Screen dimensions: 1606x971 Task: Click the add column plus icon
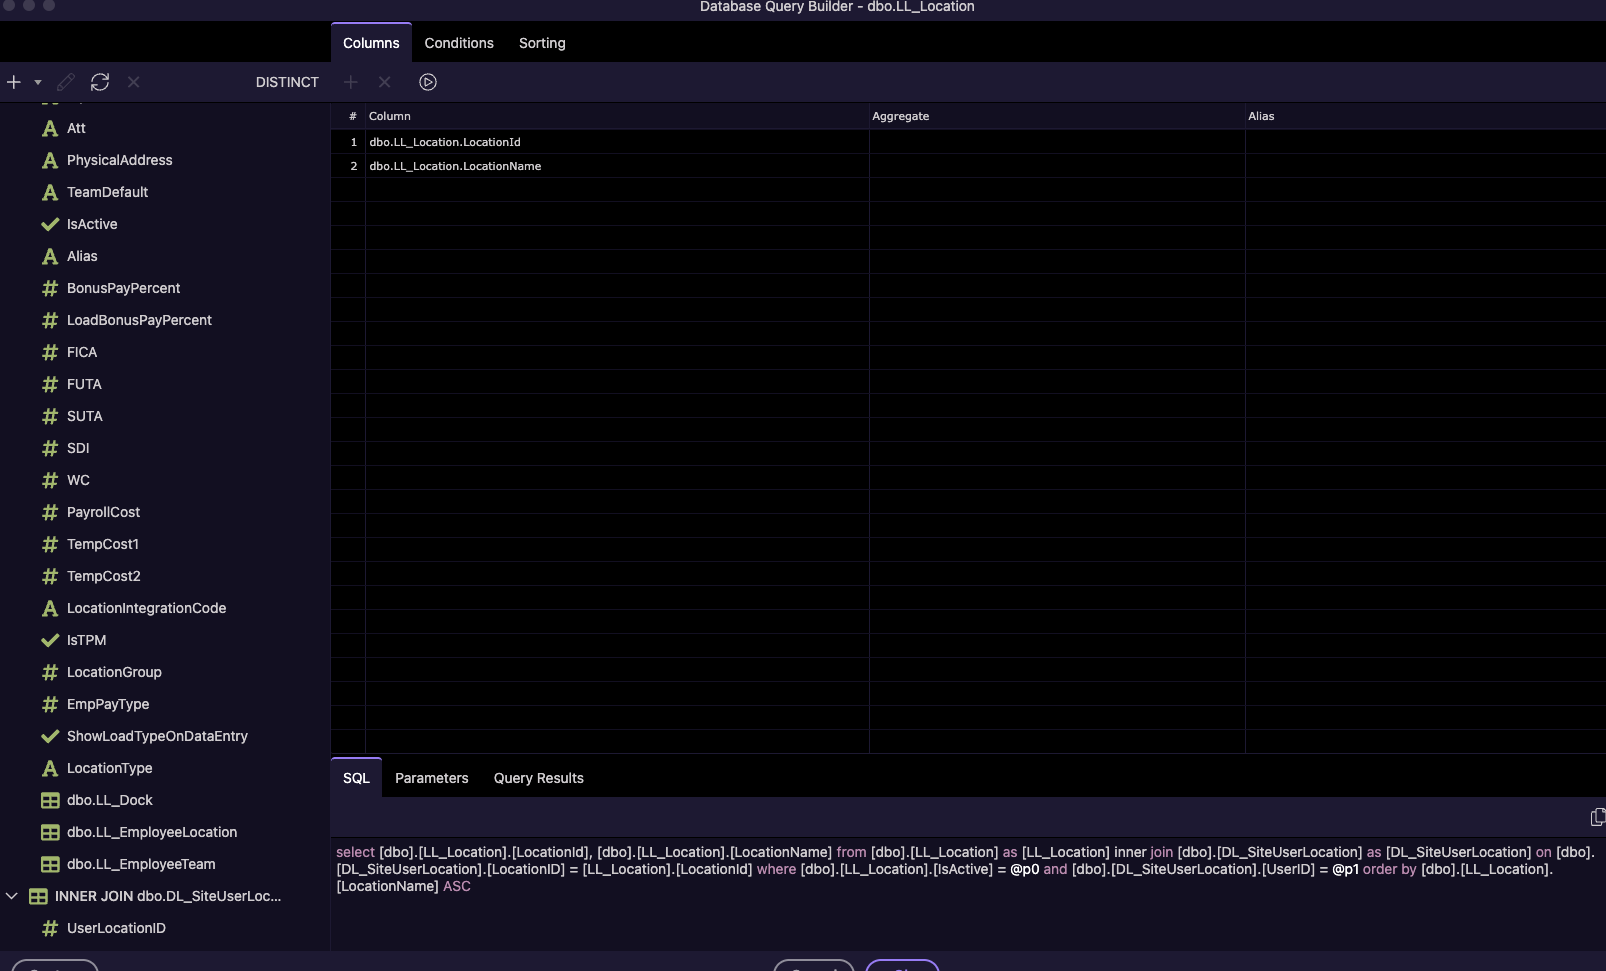pos(351,82)
